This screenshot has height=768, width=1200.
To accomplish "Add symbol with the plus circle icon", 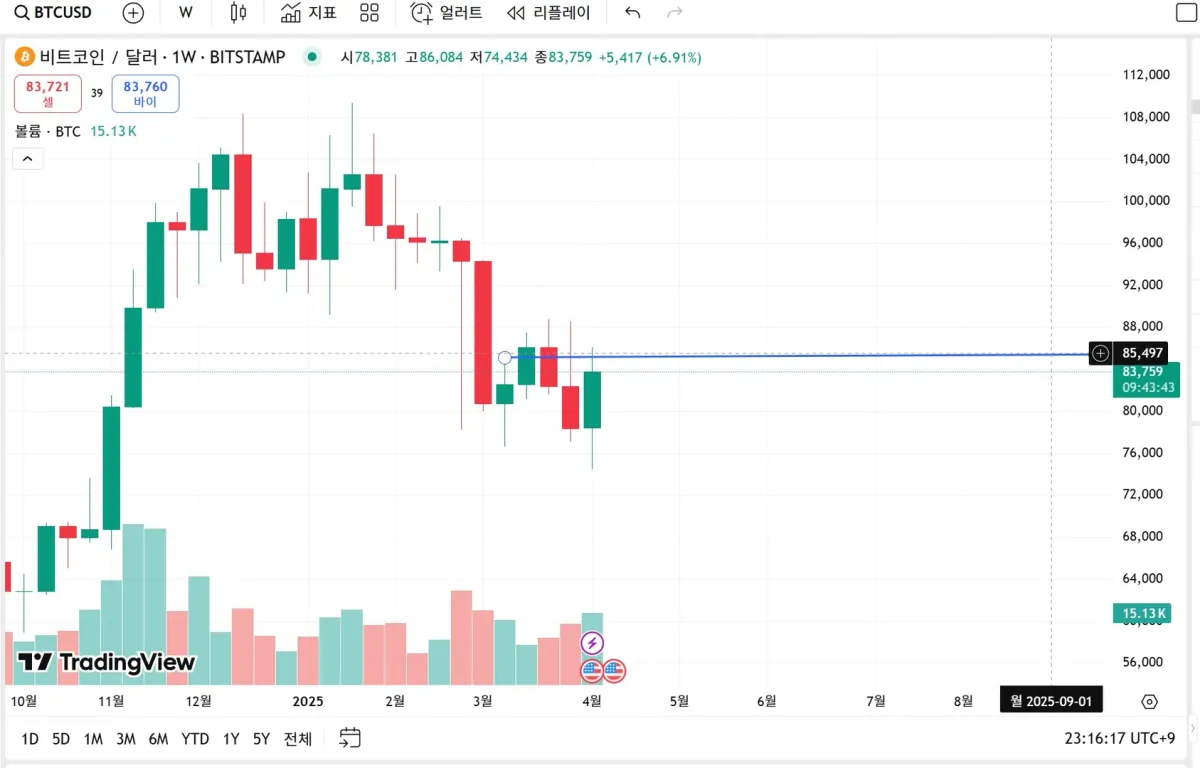I will [133, 13].
